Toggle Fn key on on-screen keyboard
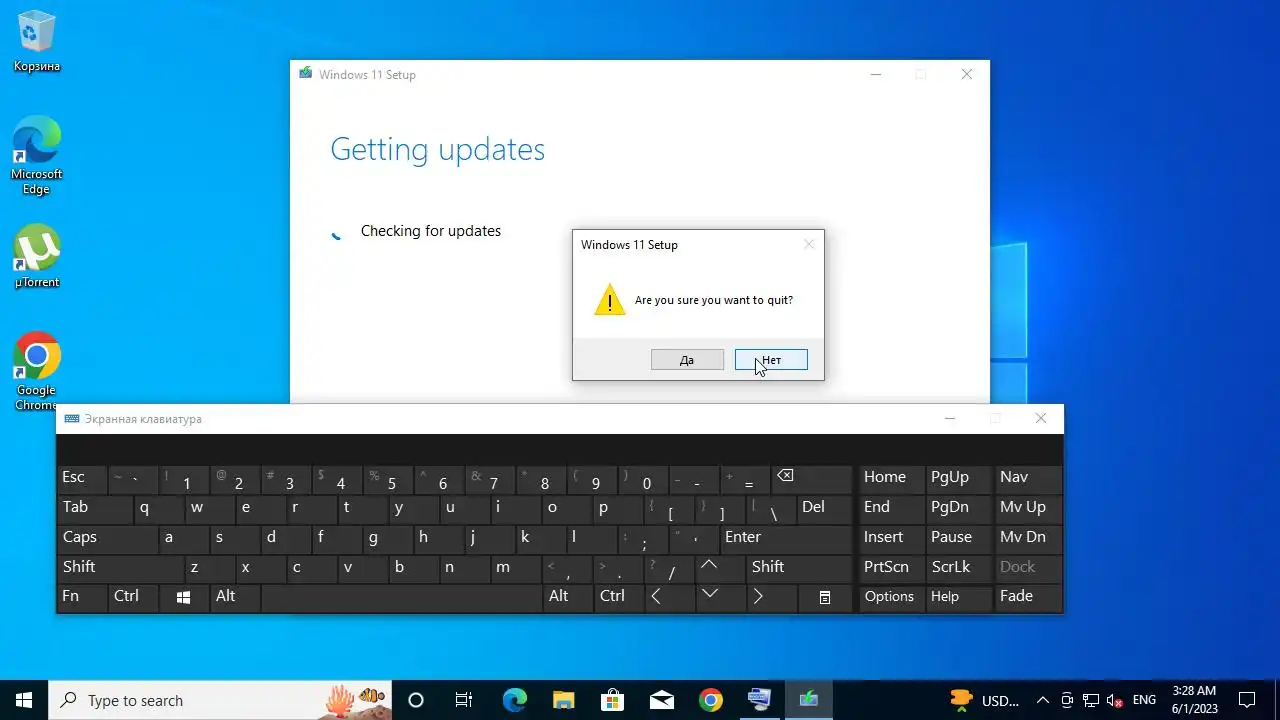 point(81,598)
